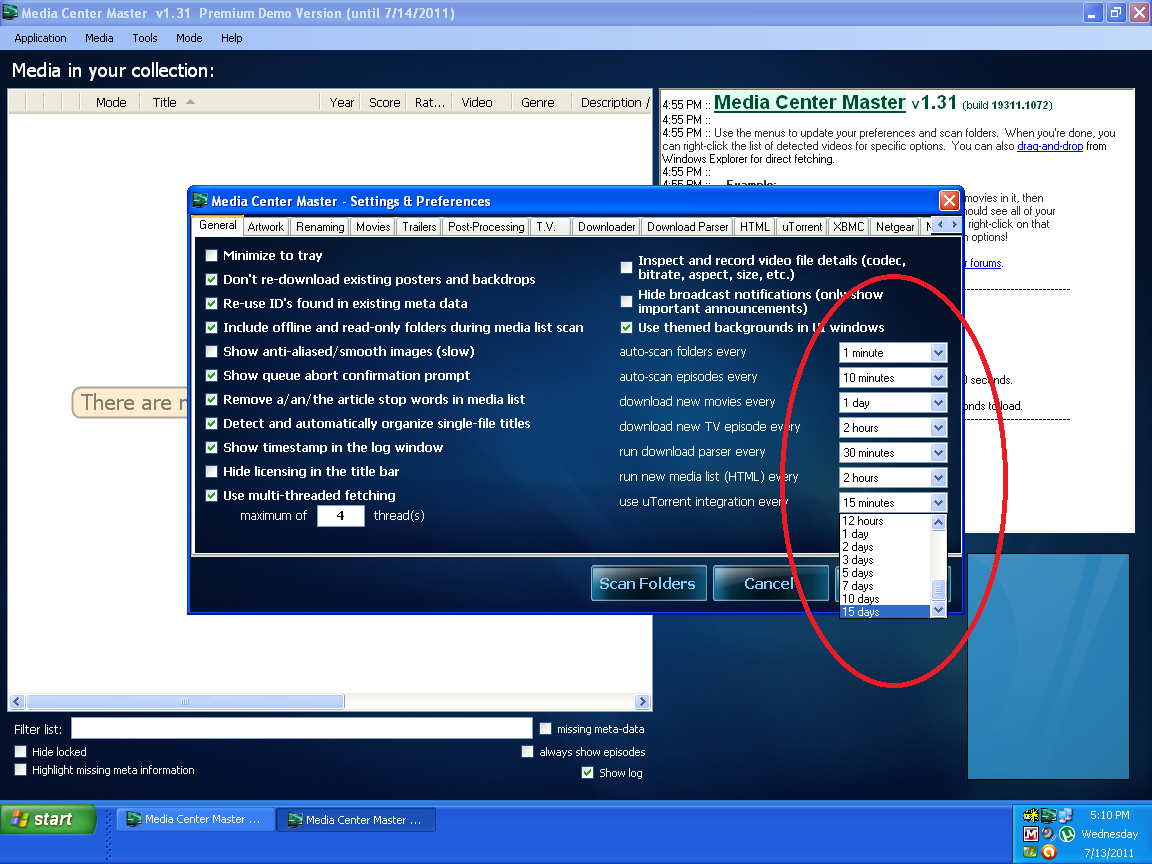This screenshot has width=1152, height=864.
Task: Uncheck Use multi-threaded fetching
Action: tap(212, 496)
